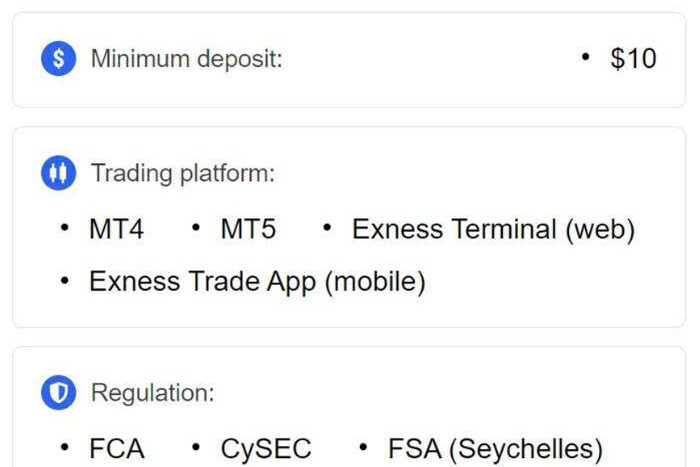The width and height of the screenshot is (700, 467).
Task: Select the Trading platform heading
Action: [183, 173]
